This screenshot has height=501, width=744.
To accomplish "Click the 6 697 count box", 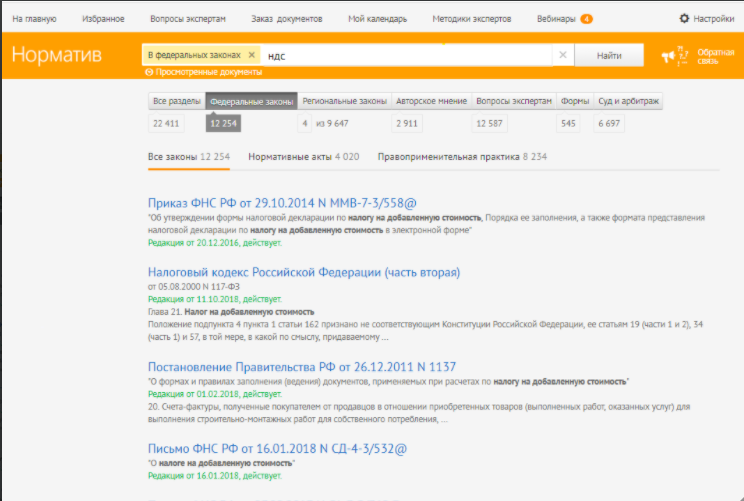I will pos(609,123).
